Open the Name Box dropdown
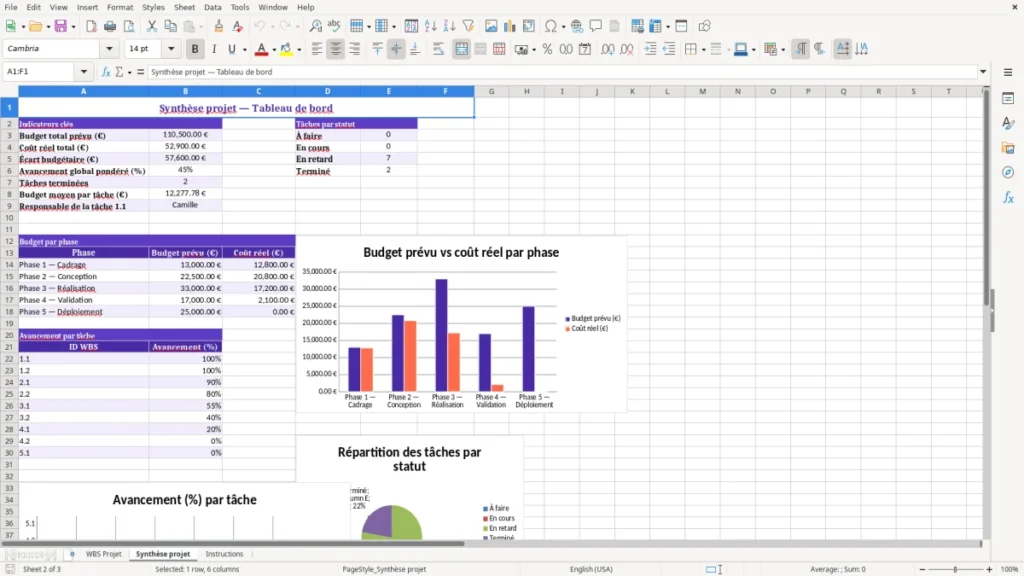 click(84, 72)
